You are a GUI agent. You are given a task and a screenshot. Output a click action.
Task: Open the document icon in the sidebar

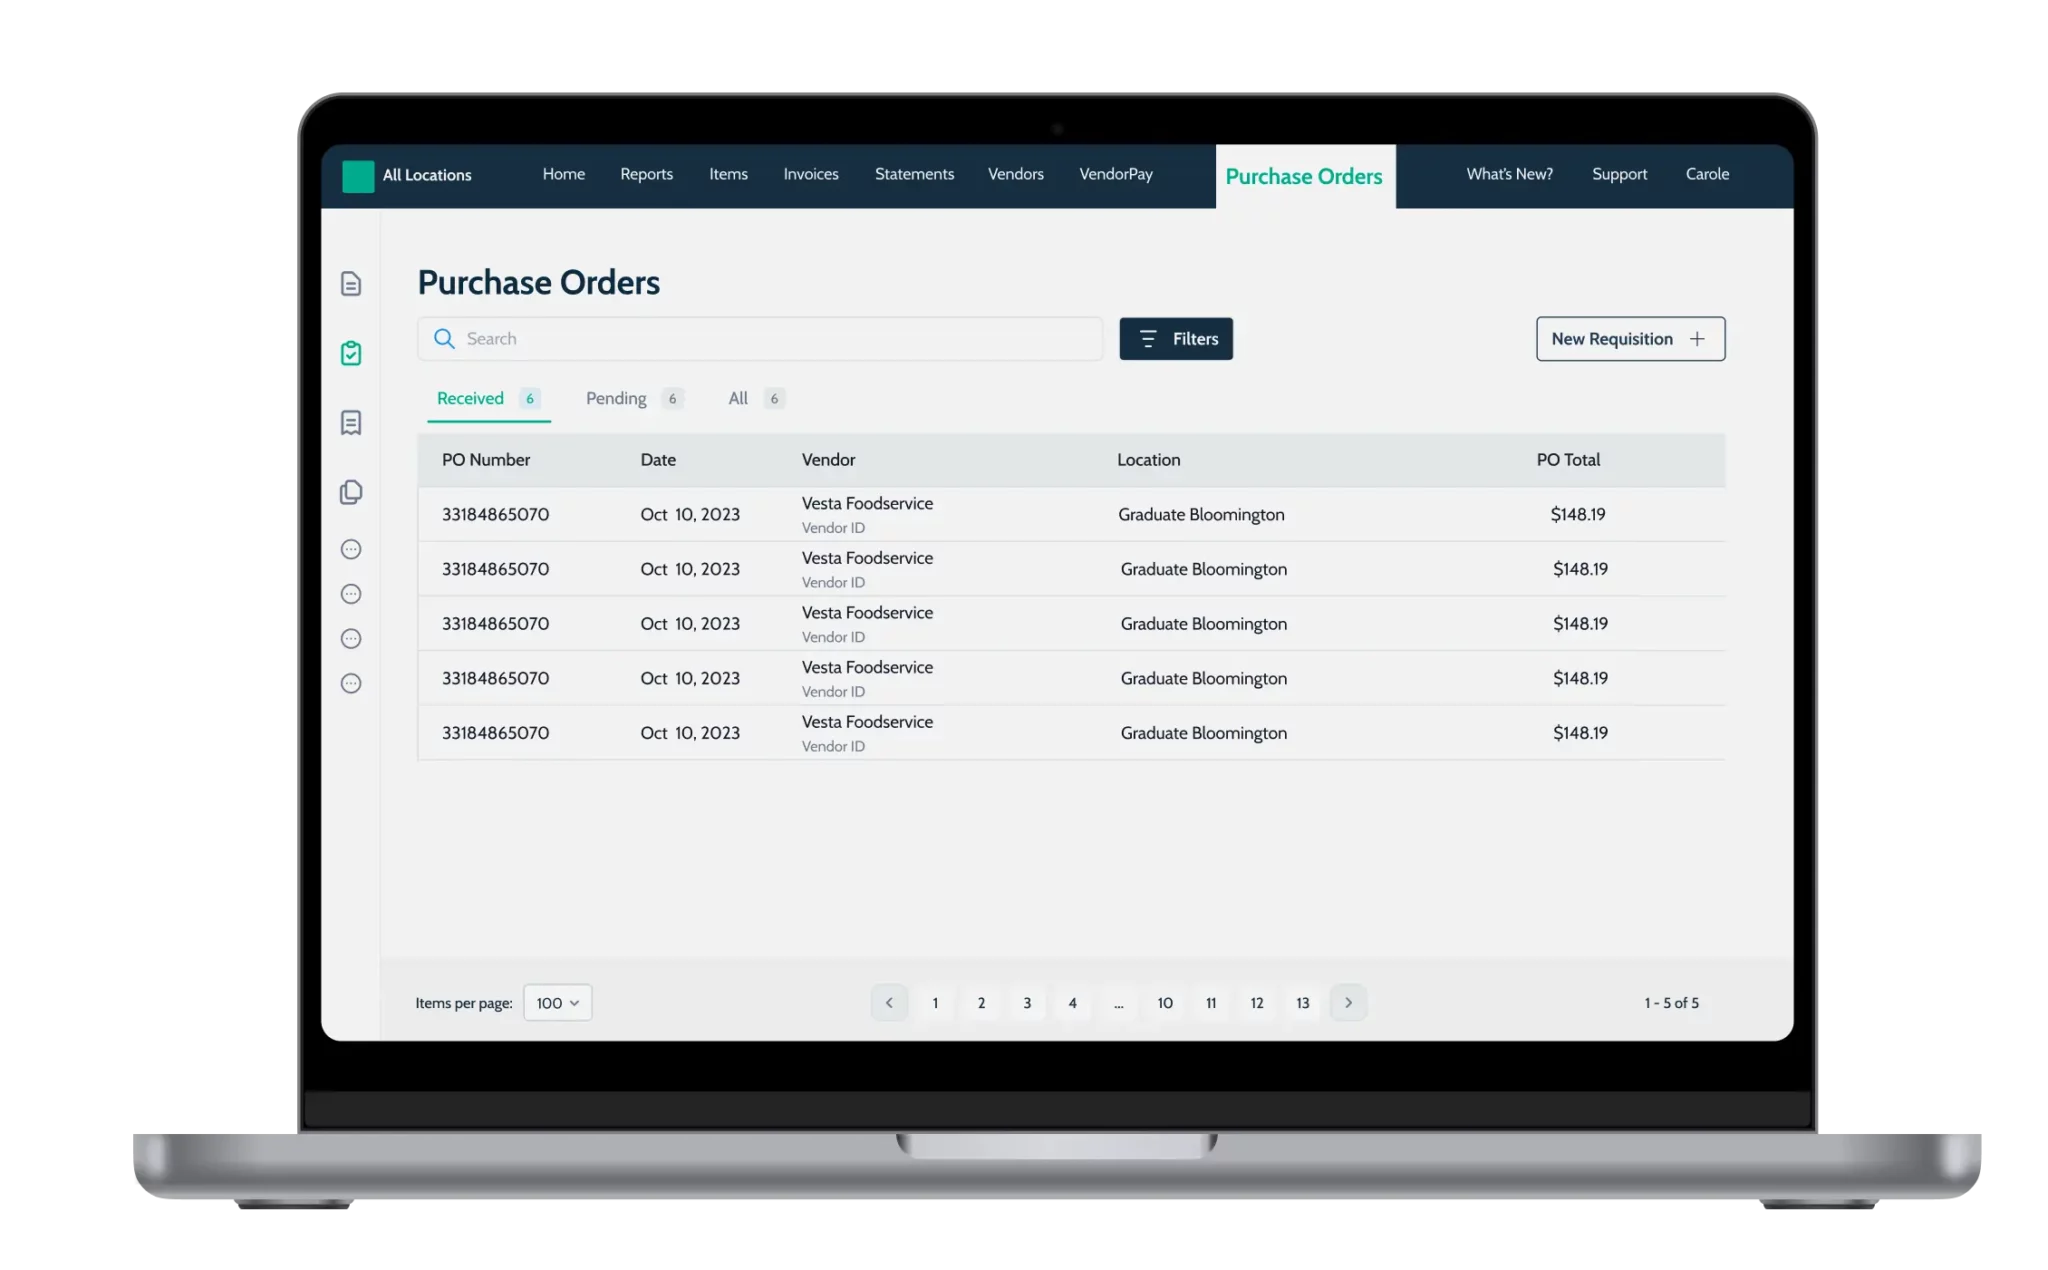(351, 284)
